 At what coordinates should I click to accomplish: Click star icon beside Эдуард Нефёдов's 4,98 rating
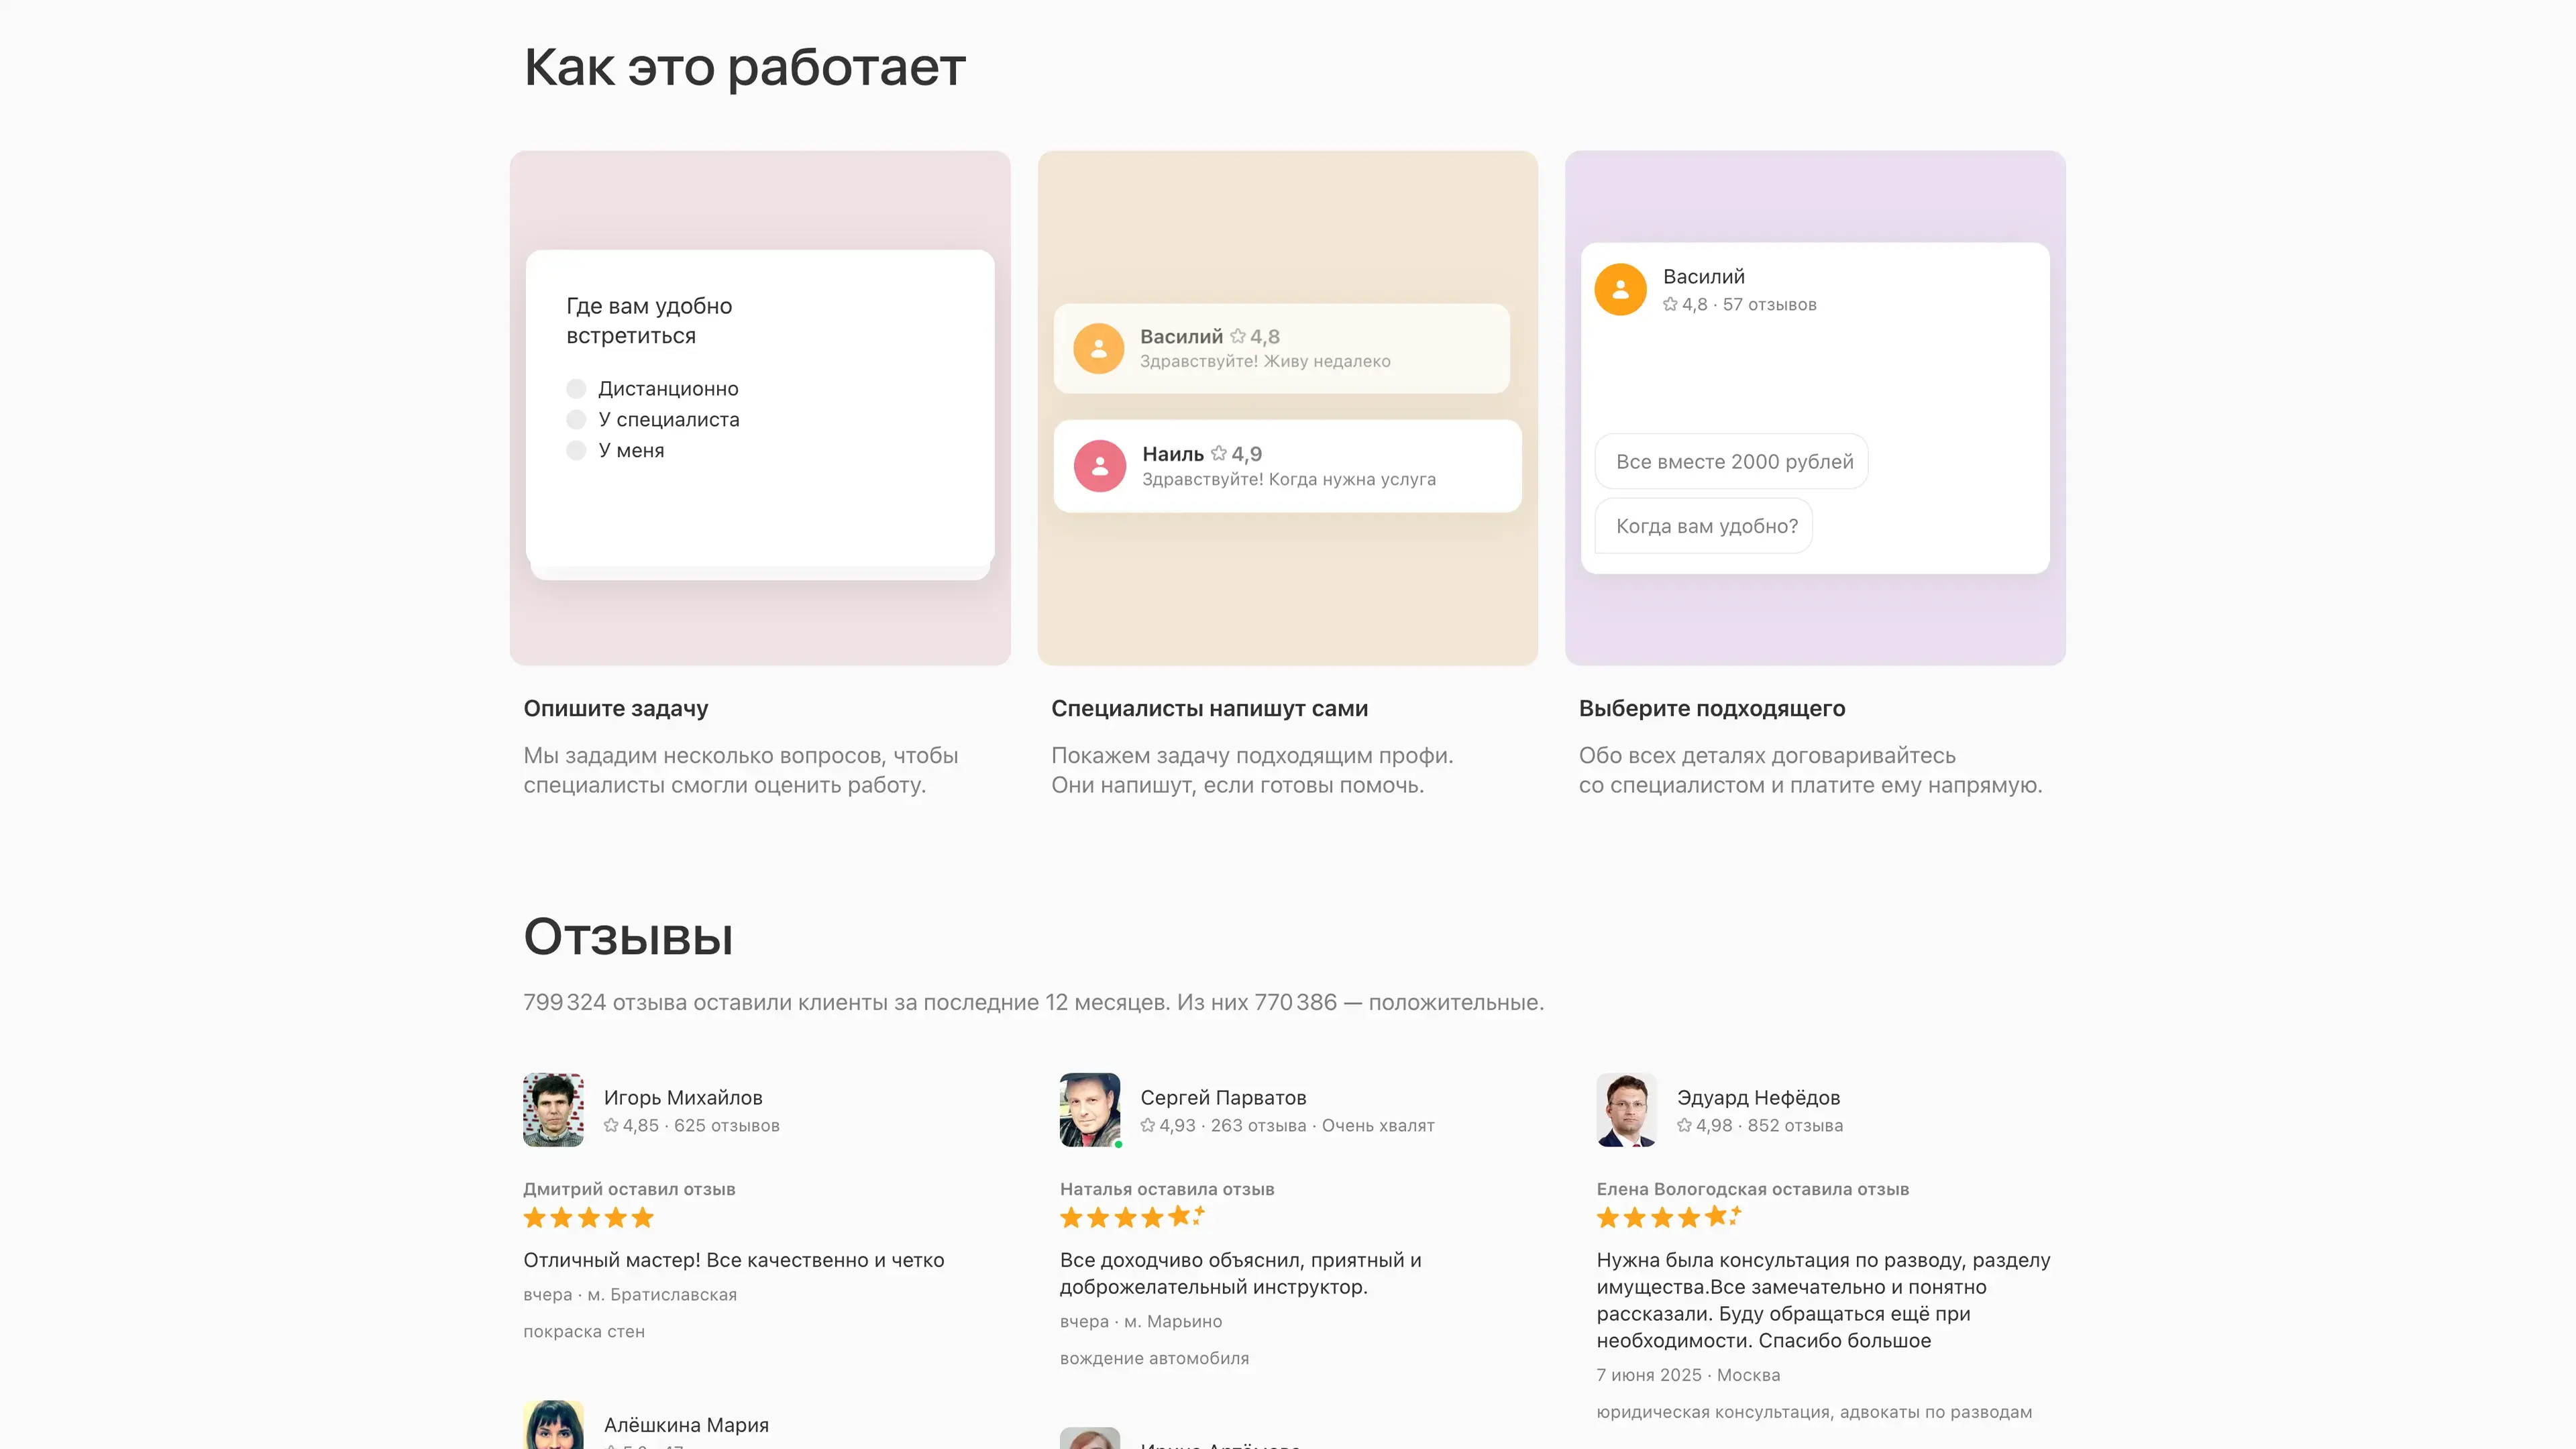click(1684, 1126)
